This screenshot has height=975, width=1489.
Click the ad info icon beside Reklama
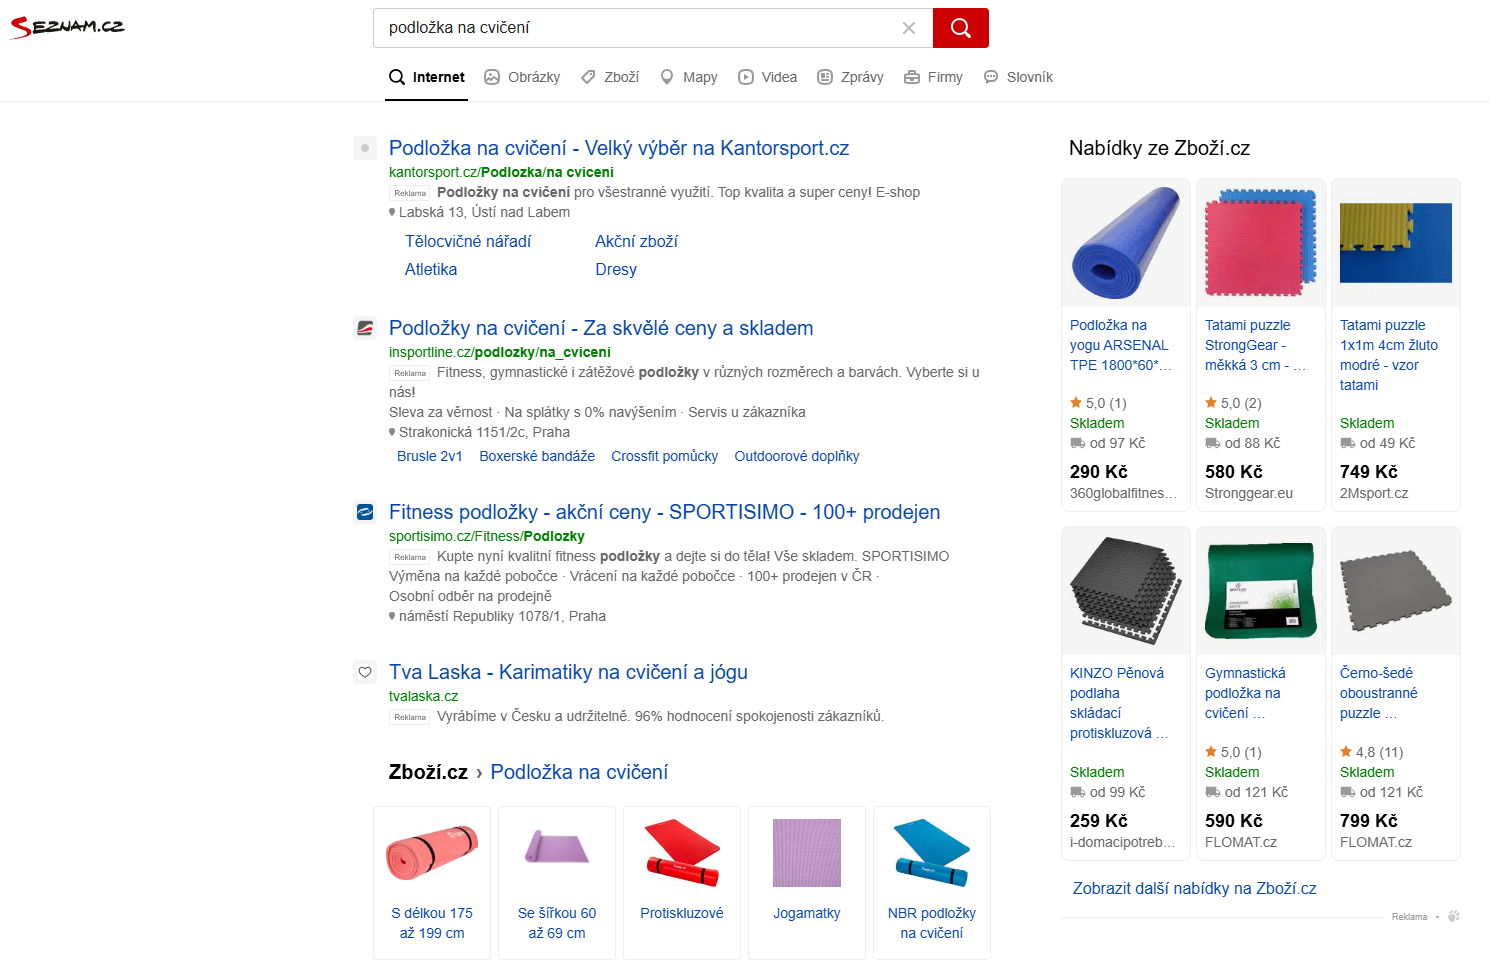click(1453, 916)
